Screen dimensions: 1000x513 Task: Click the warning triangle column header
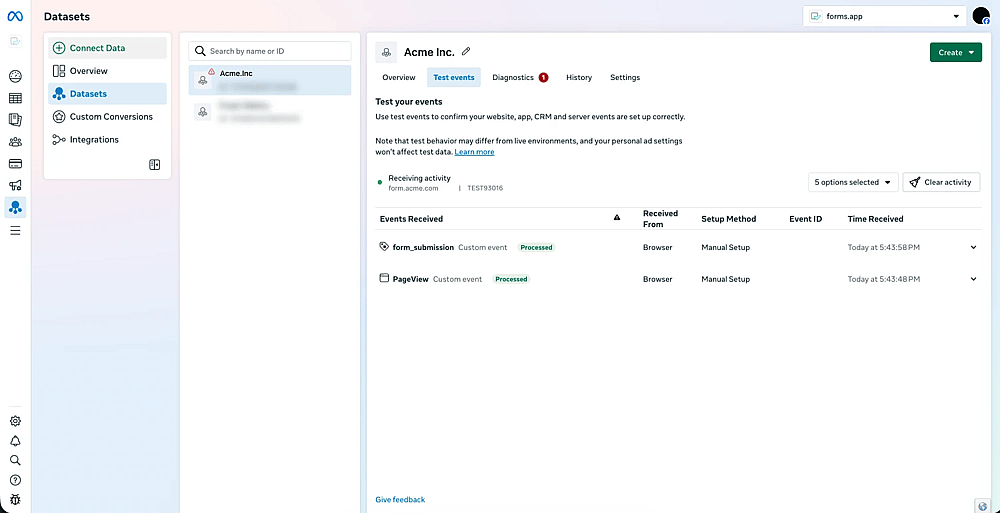coord(617,218)
